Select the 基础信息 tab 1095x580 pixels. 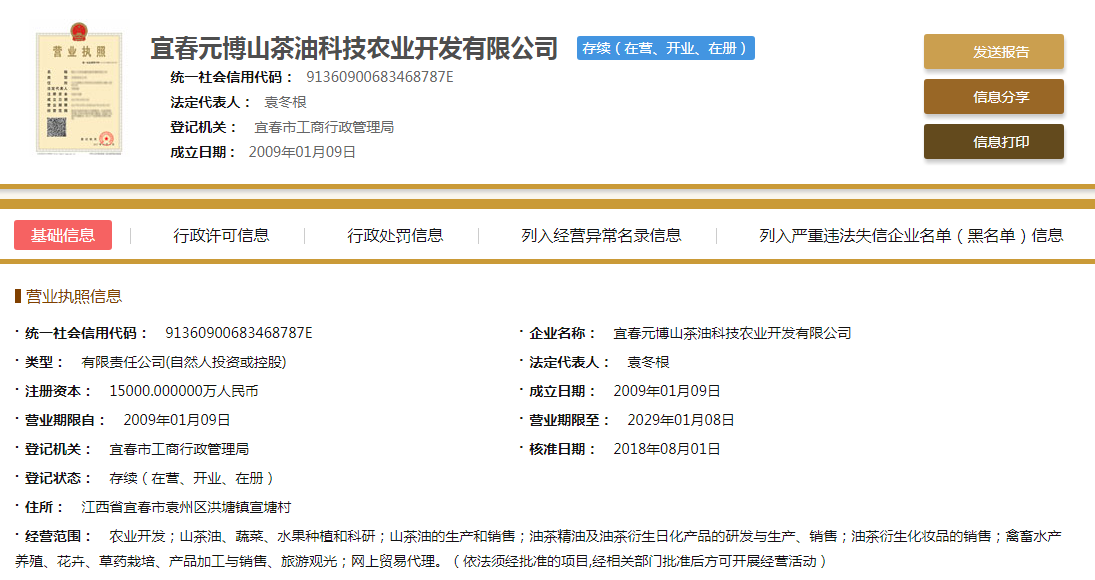(x=63, y=235)
